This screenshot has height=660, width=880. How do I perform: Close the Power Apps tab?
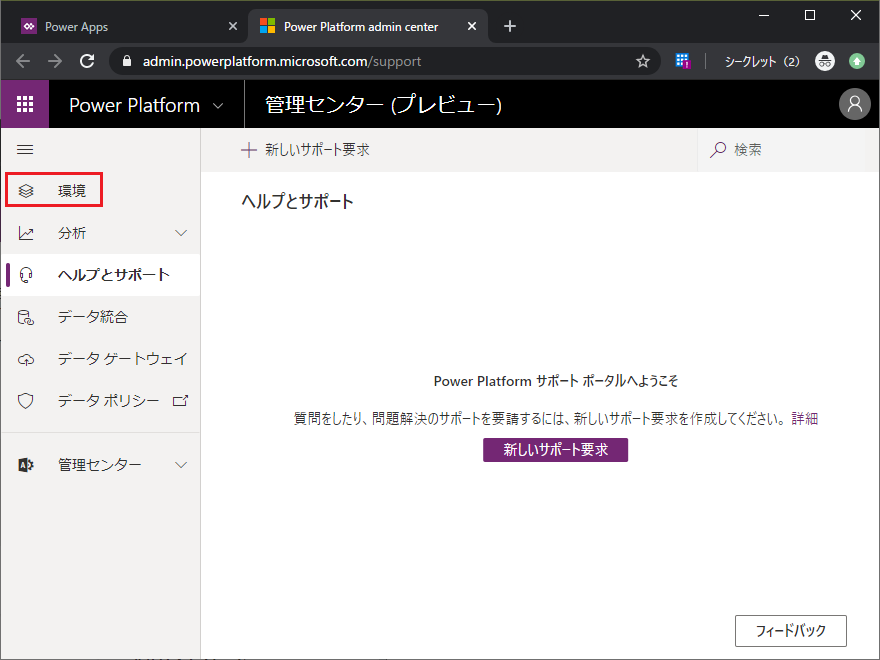click(x=233, y=26)
